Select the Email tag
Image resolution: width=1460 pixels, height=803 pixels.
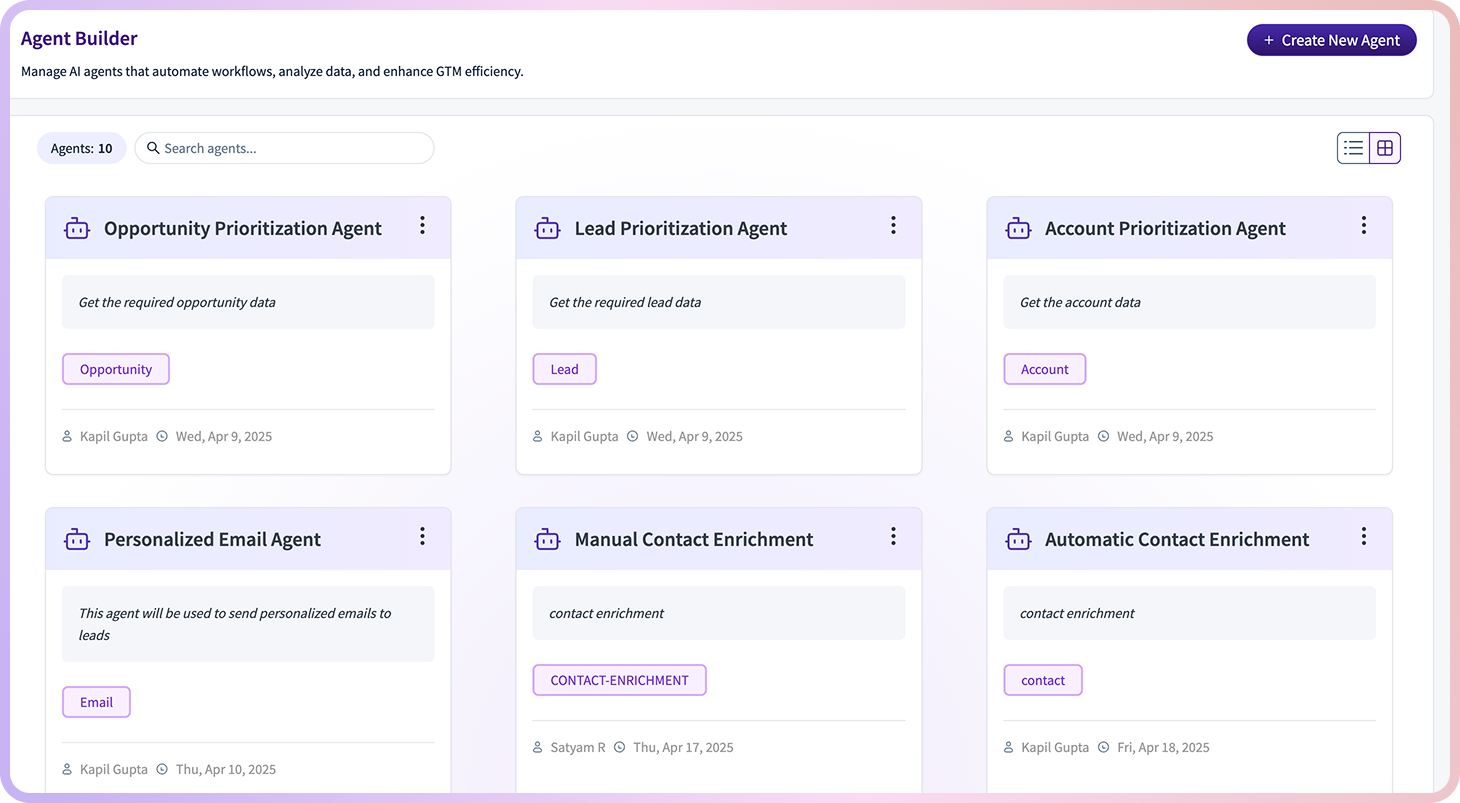pos(96,702)
